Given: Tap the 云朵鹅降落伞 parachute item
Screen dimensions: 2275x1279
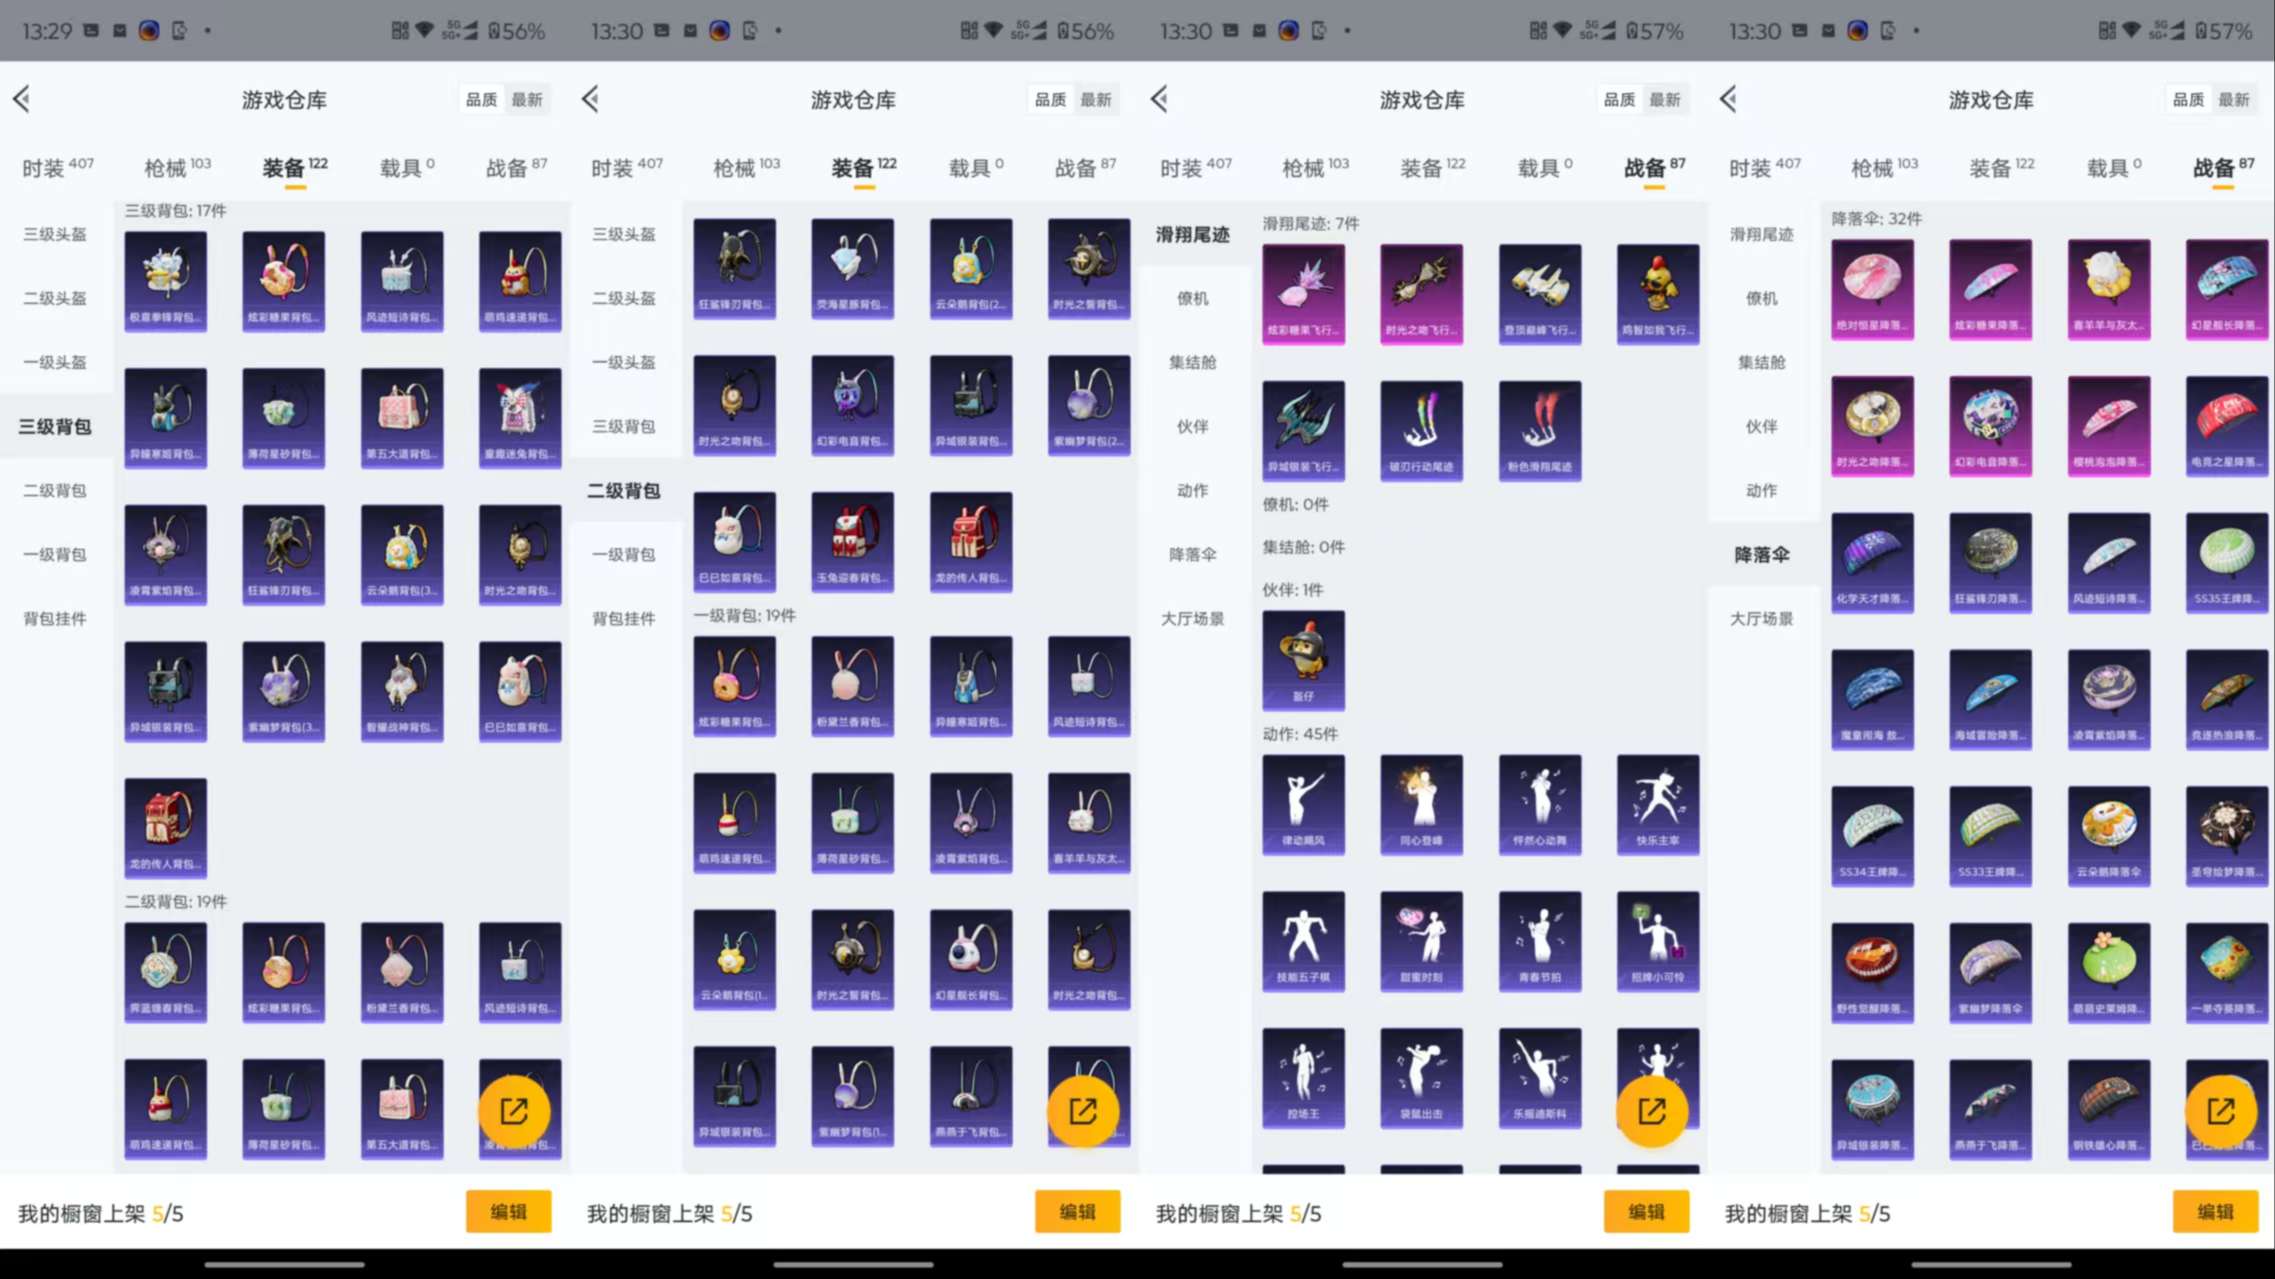Looking at the screenshot, I should (2108, 834).
